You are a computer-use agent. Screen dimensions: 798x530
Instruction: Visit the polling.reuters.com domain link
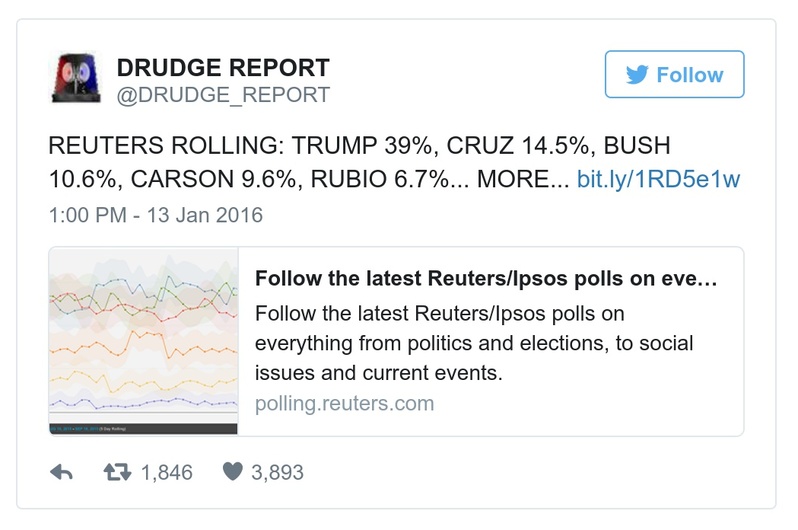pyautogui.click(x=345, y=404)
